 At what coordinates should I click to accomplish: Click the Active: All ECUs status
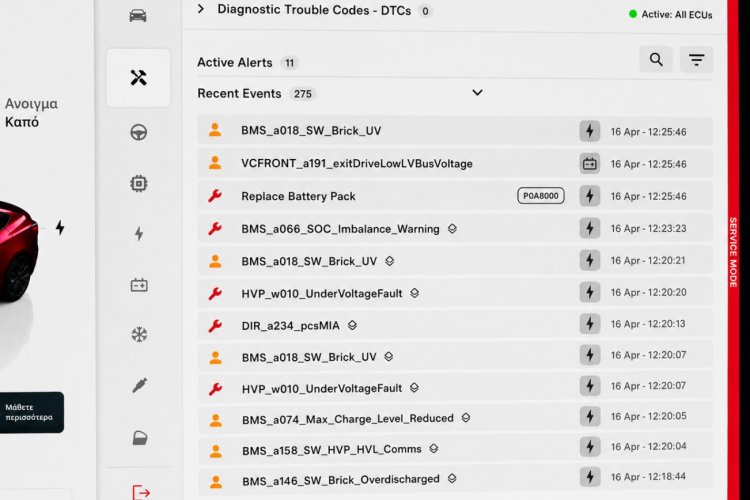[671, 14]
